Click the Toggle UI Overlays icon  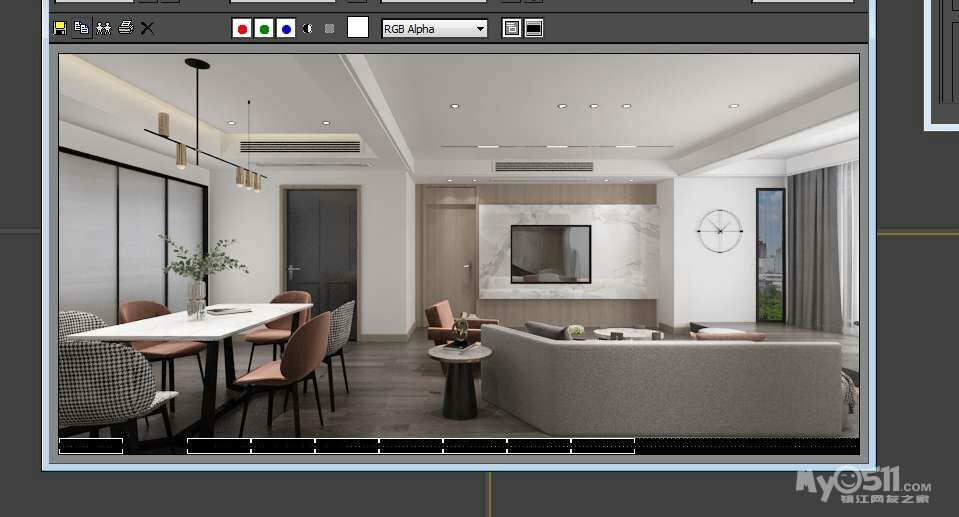point(512,28)
